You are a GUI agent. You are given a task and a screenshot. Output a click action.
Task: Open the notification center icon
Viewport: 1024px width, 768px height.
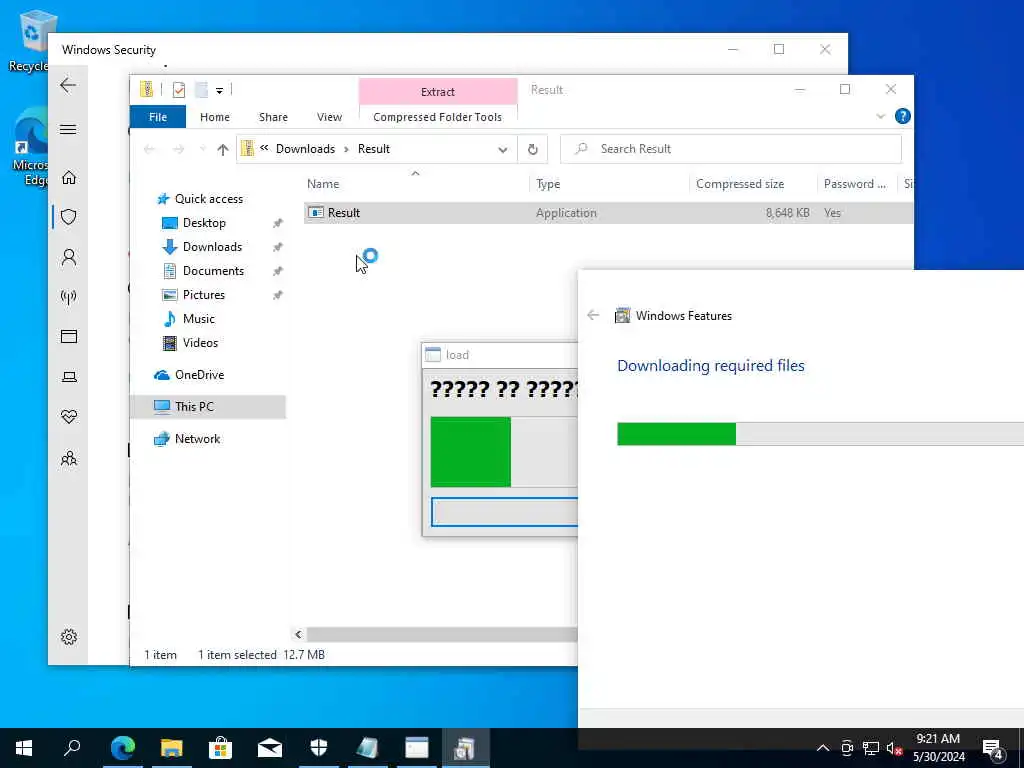tap(992, 748)
